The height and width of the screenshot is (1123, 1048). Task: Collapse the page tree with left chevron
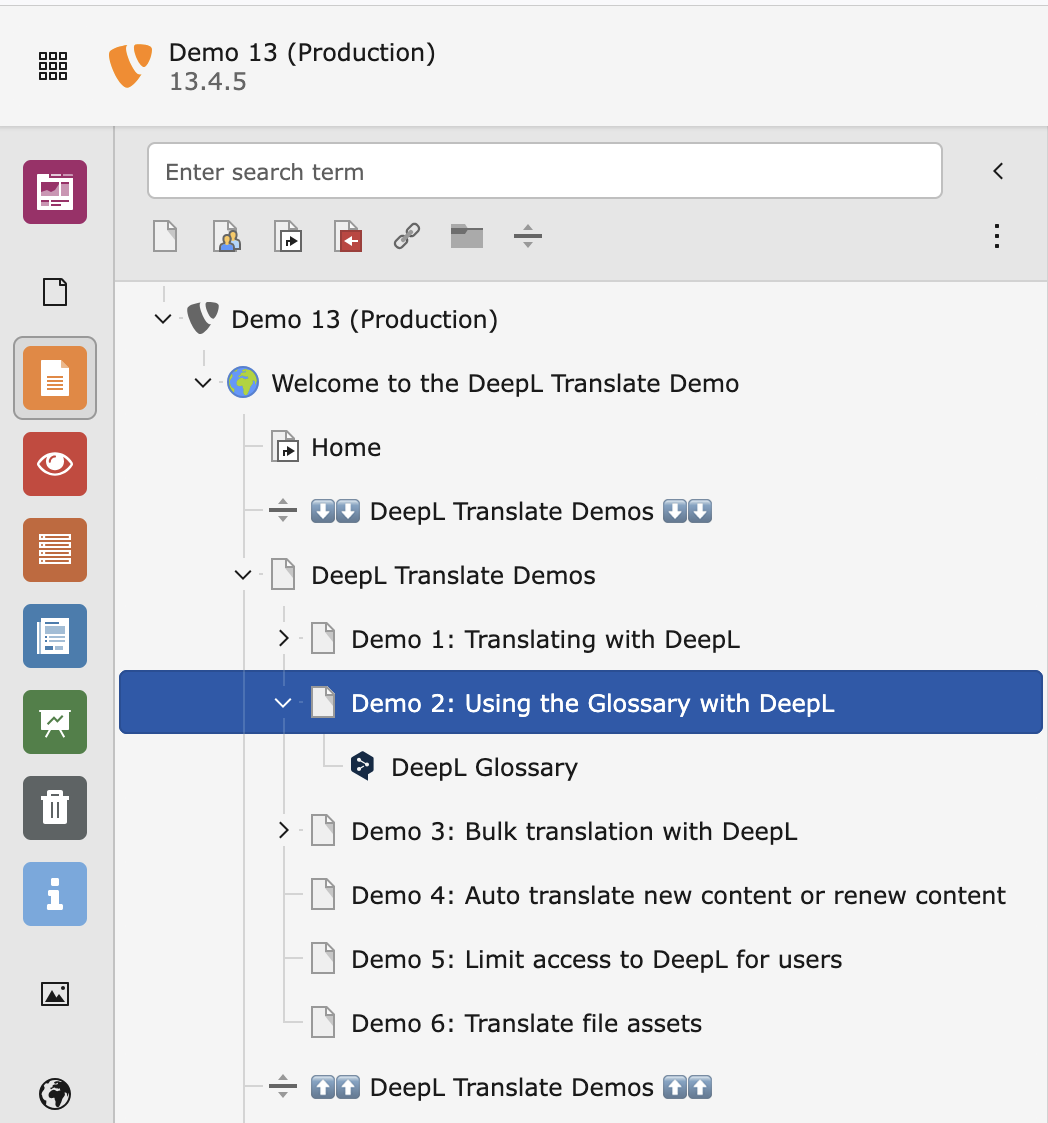pyautogui.click(x=999, y=171)
